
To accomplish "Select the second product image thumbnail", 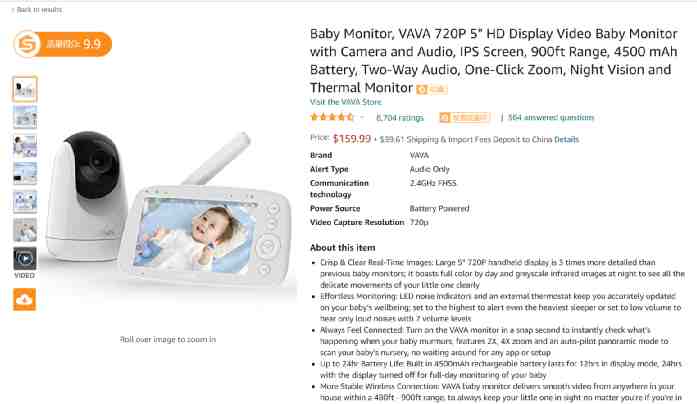I will (25, 117).
